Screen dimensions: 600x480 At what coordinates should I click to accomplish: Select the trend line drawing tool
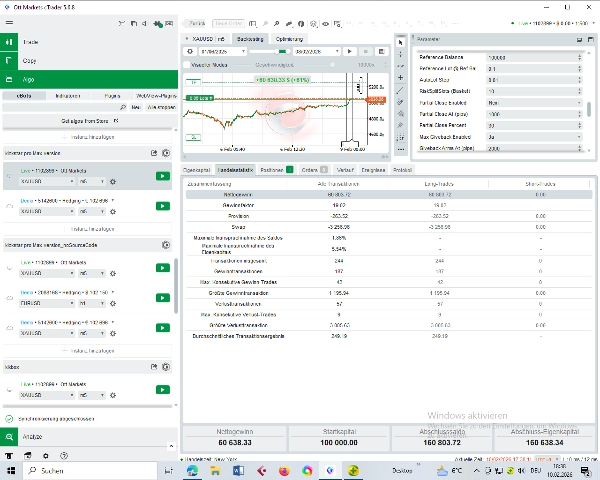click(401, 90)
